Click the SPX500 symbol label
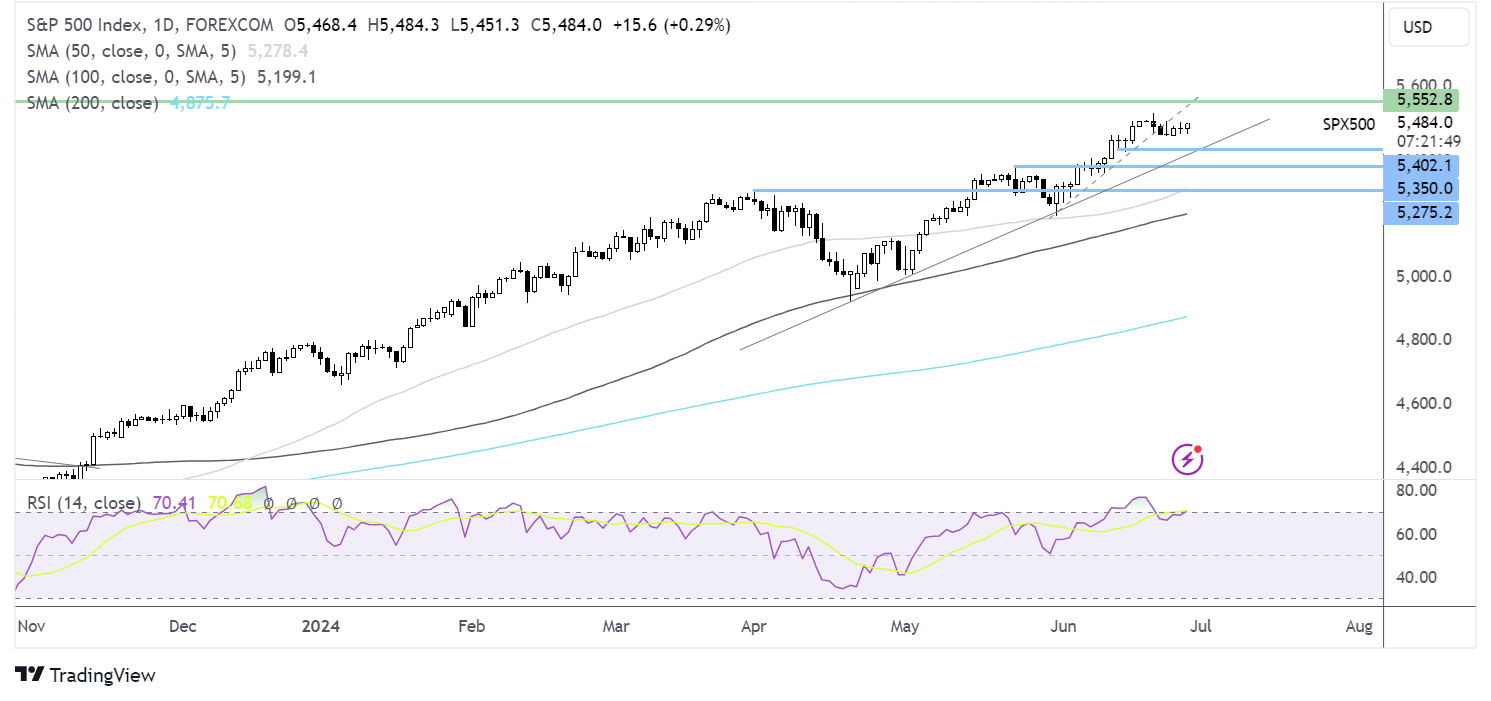 (x=1347, y=124)
